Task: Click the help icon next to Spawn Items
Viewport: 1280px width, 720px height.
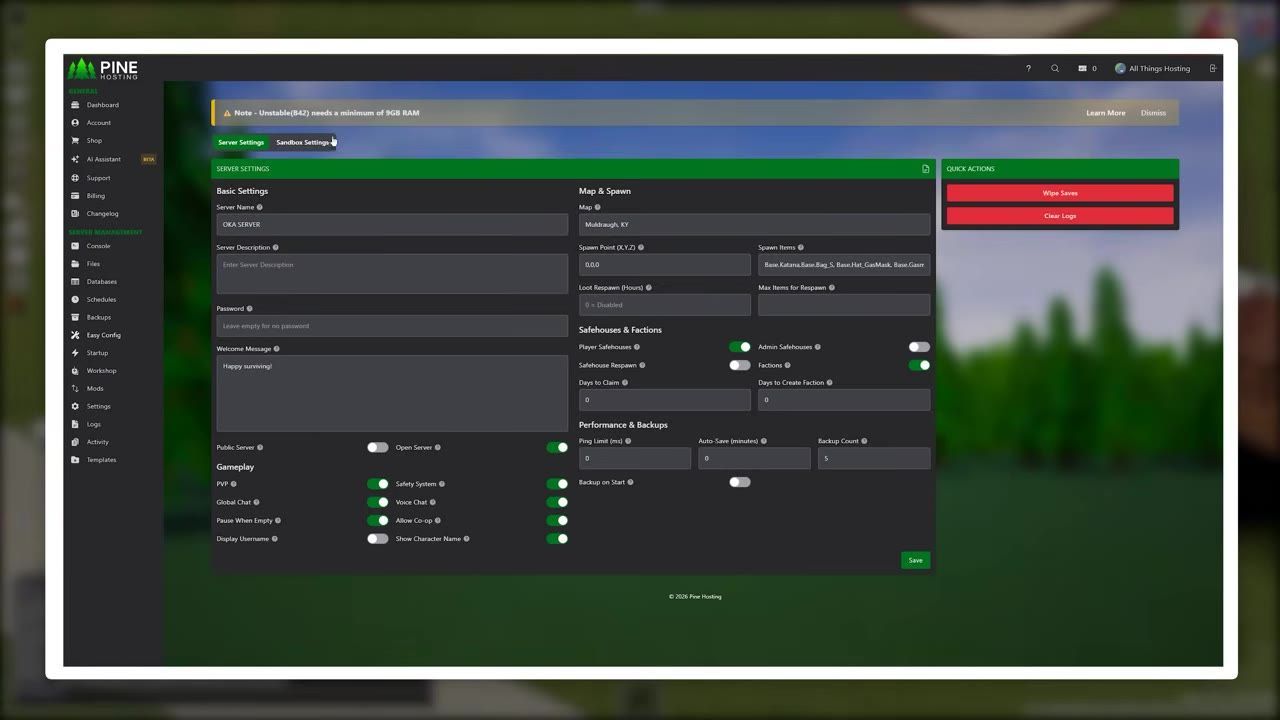Action: (801, 247)
